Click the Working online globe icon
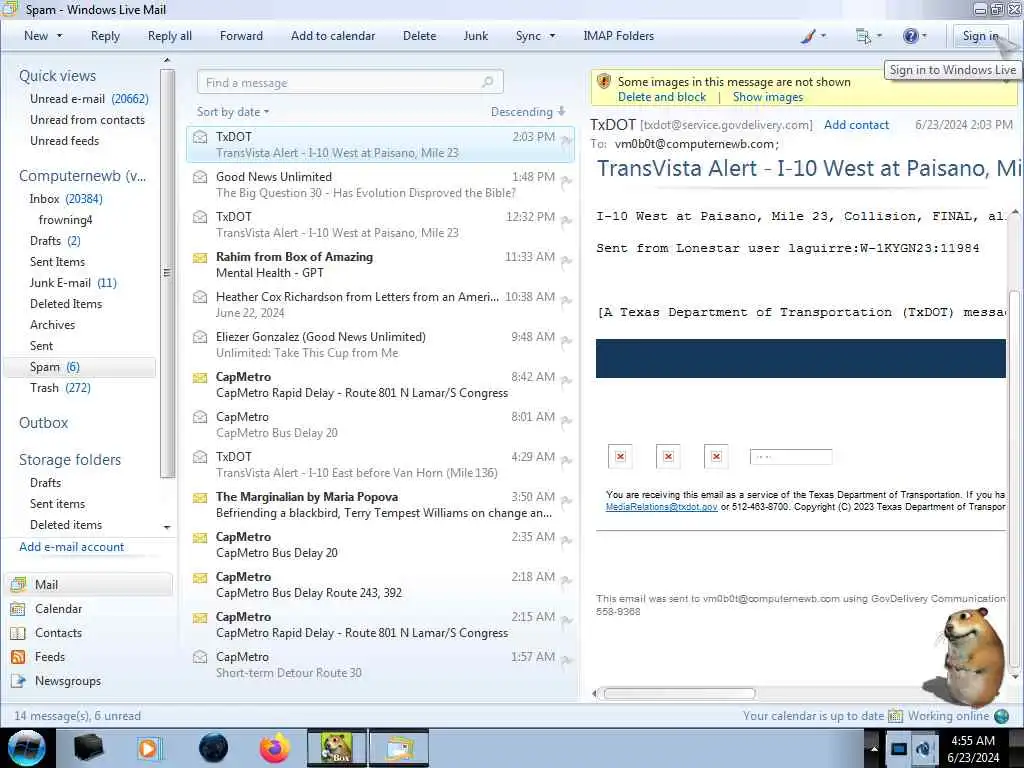Image resolution: width=1024 pixels, height=768 pixels. (1001, 716)
